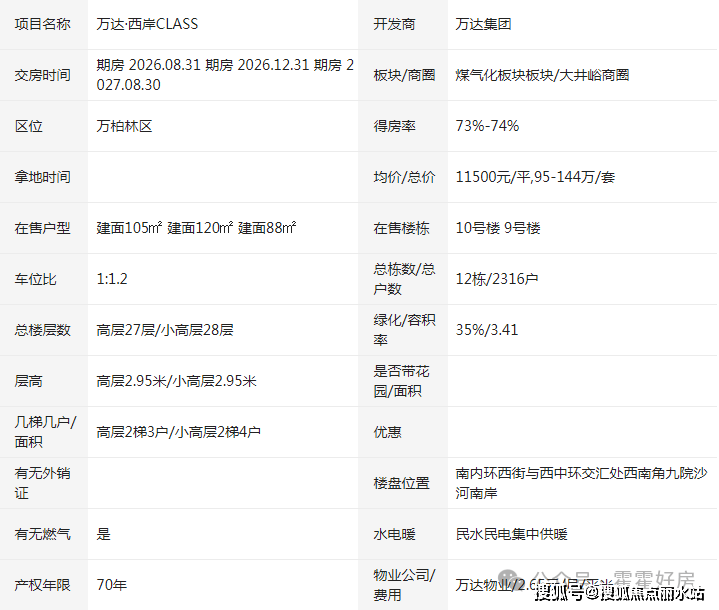Screen dimensions: 719x610
Task: Select the 物业公司/费用 label
Action: click(404, 585)
